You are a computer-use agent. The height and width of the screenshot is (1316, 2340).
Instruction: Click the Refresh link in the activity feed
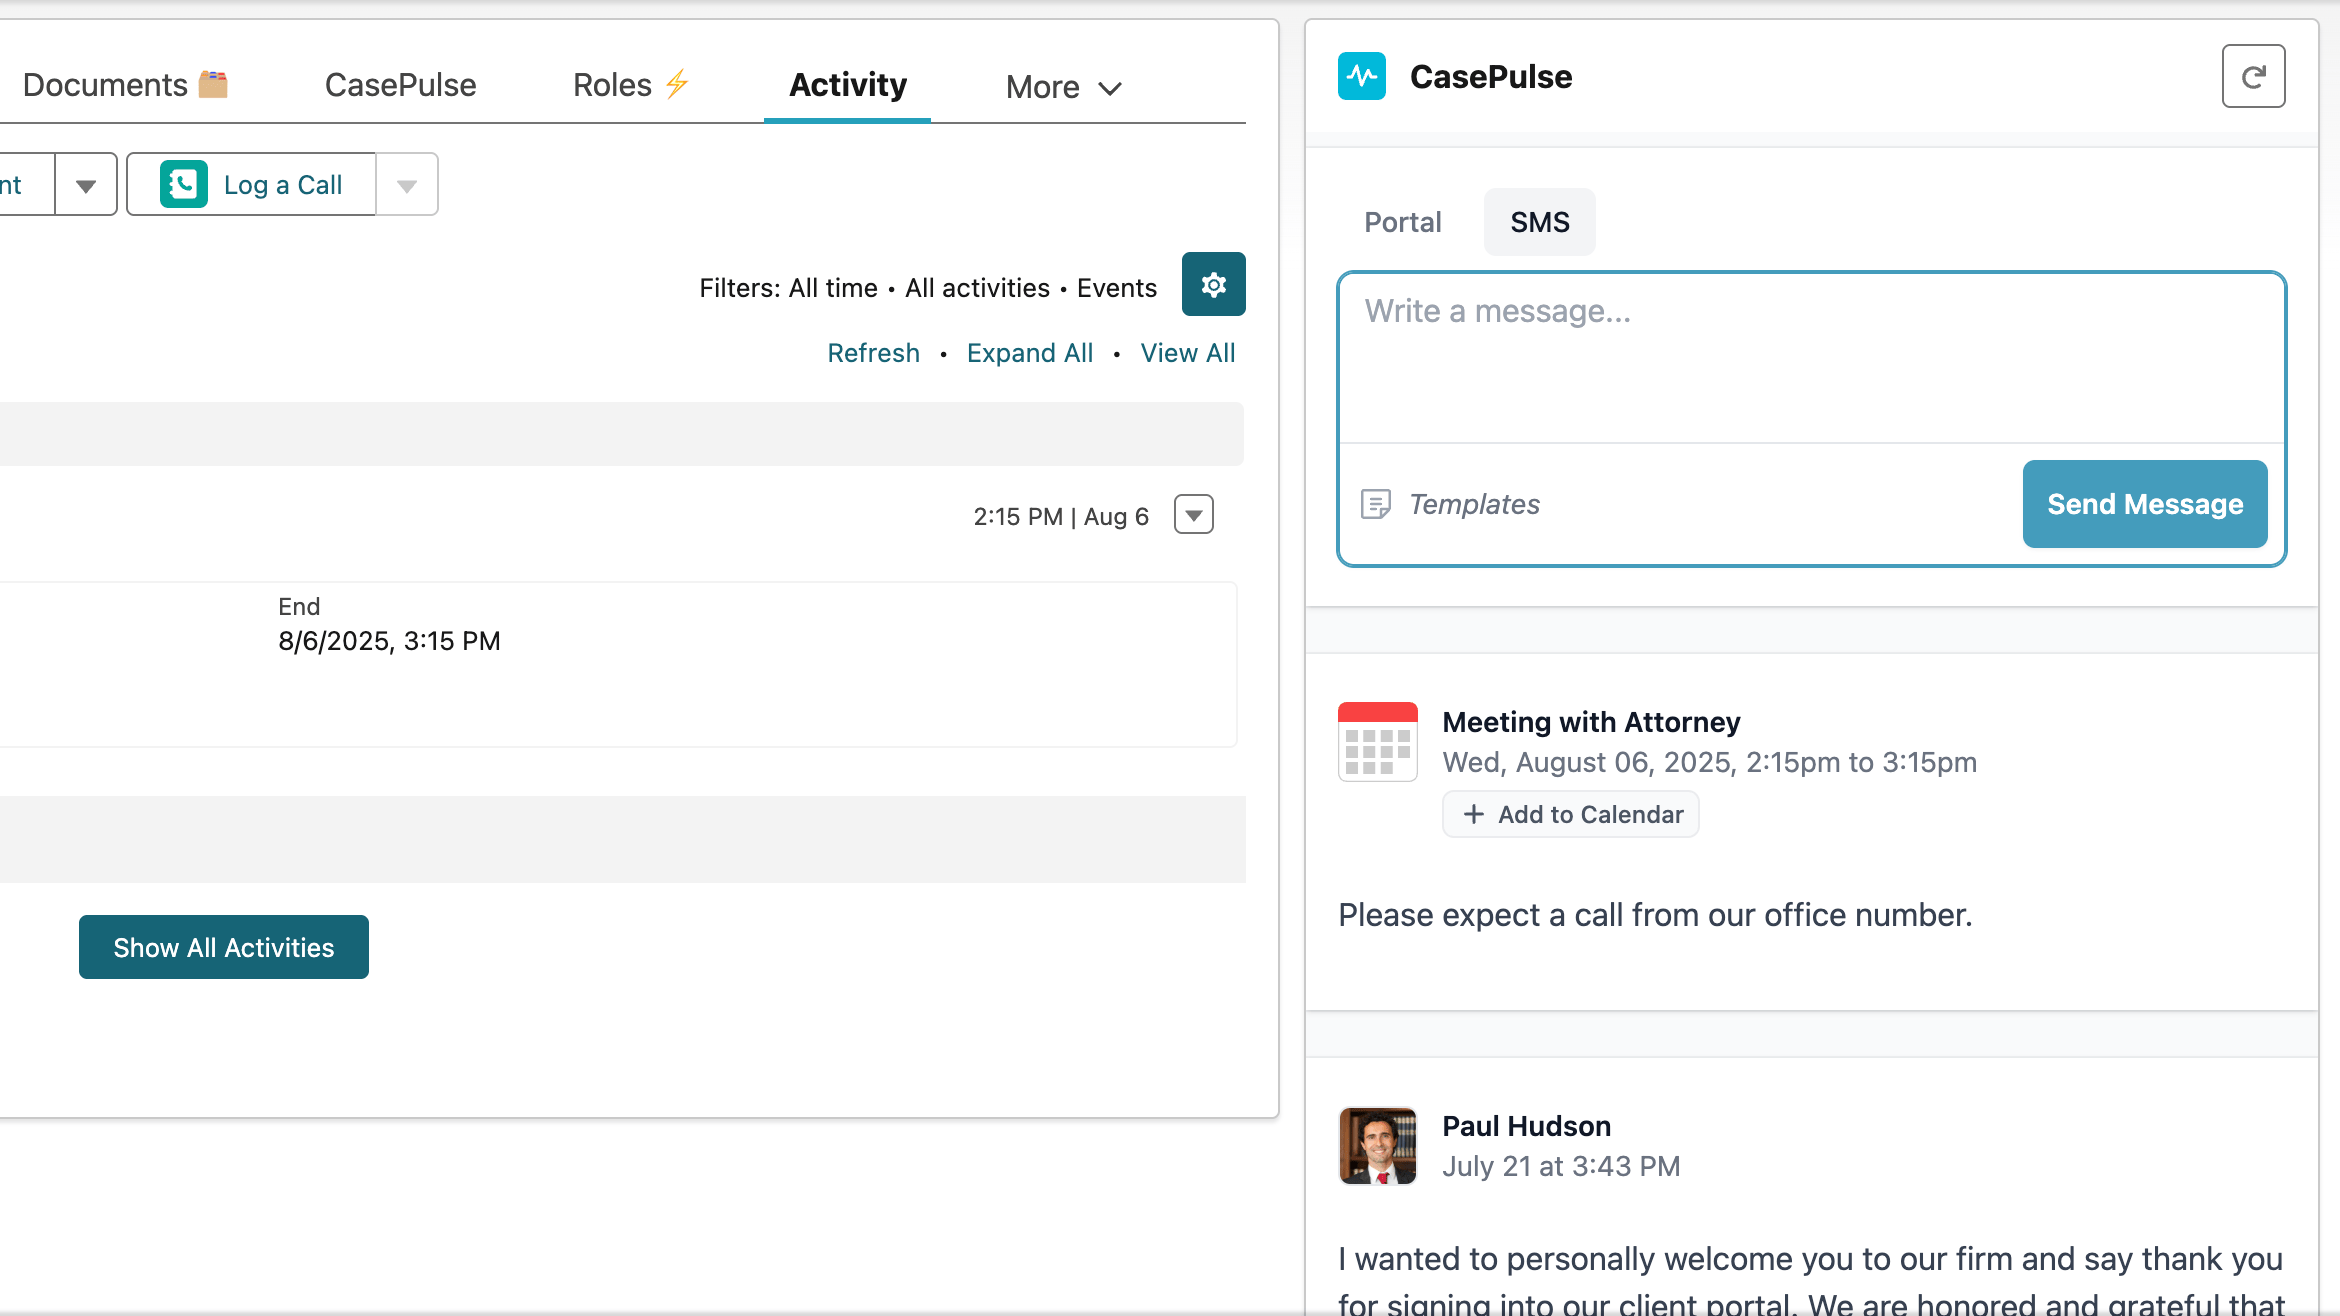(x=874, y=352)
